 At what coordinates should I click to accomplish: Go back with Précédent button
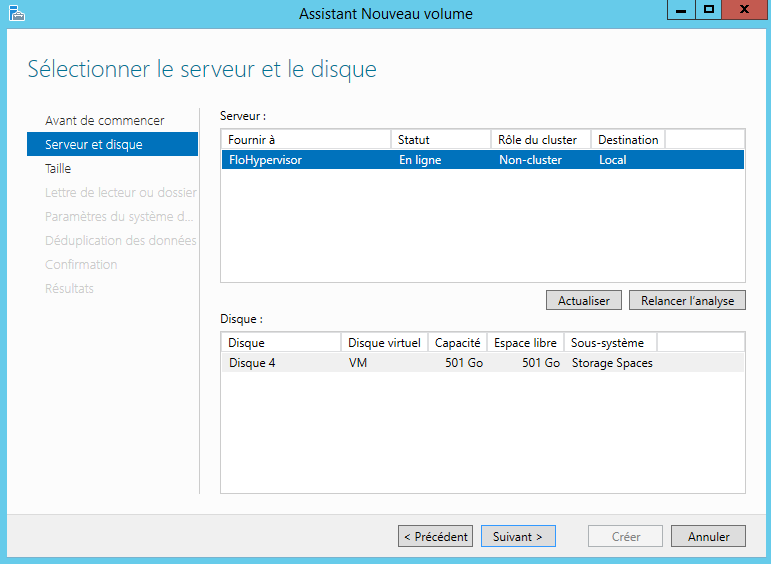[435, 537]
